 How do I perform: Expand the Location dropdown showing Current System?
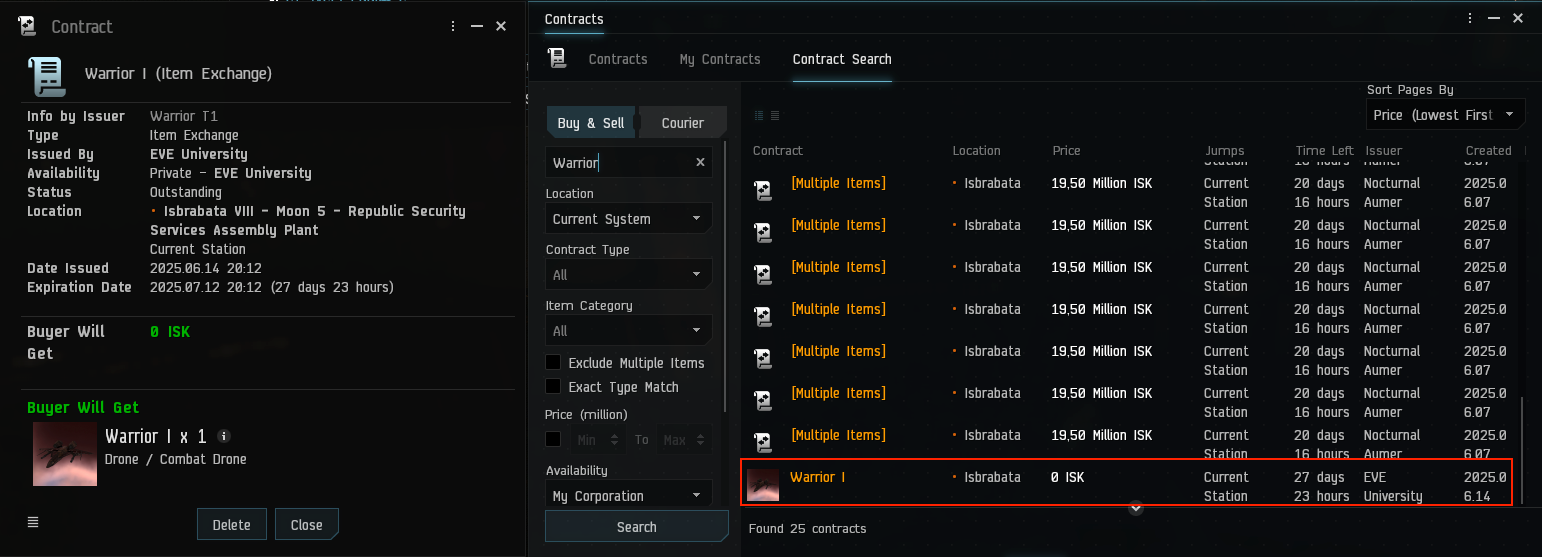pos(628,219)
